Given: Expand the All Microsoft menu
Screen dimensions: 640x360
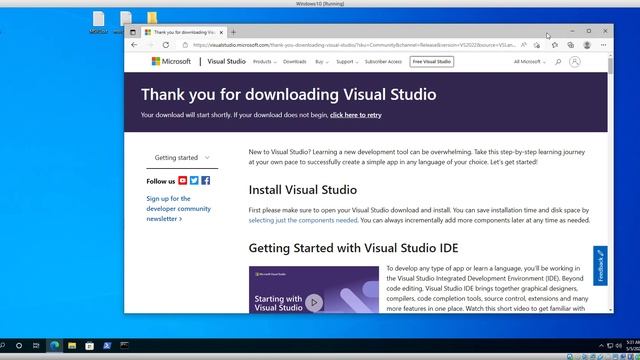Looking at the screenshot, I should click(x=529, y=62).
